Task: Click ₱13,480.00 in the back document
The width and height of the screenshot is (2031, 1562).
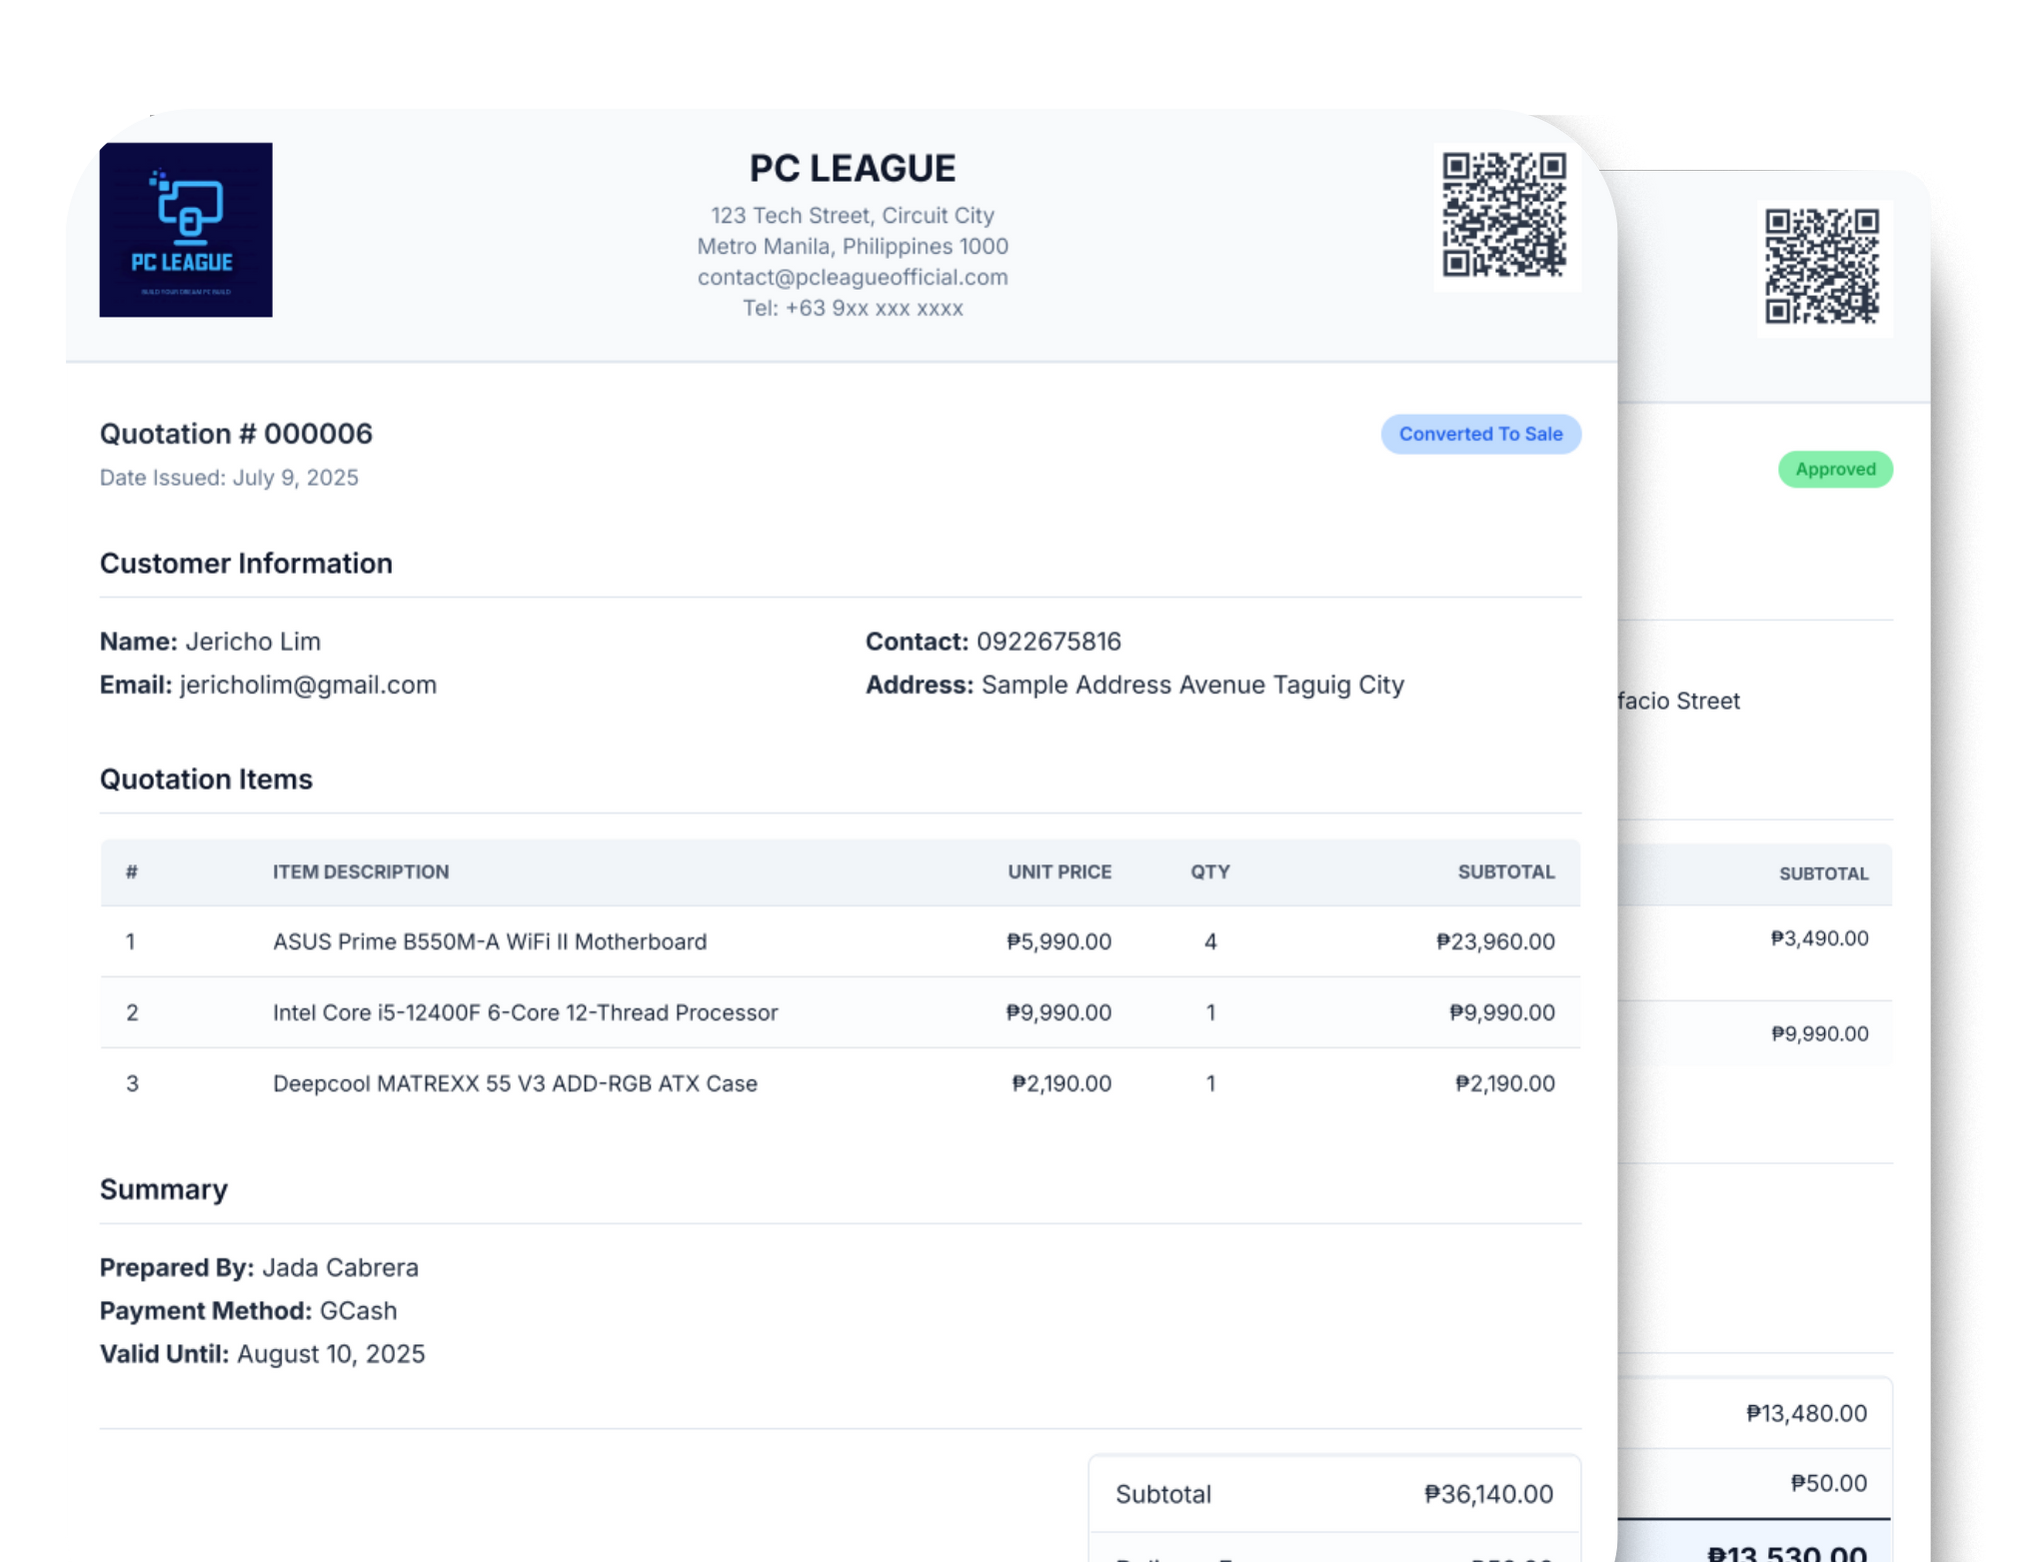Action: point(1806,1414)
